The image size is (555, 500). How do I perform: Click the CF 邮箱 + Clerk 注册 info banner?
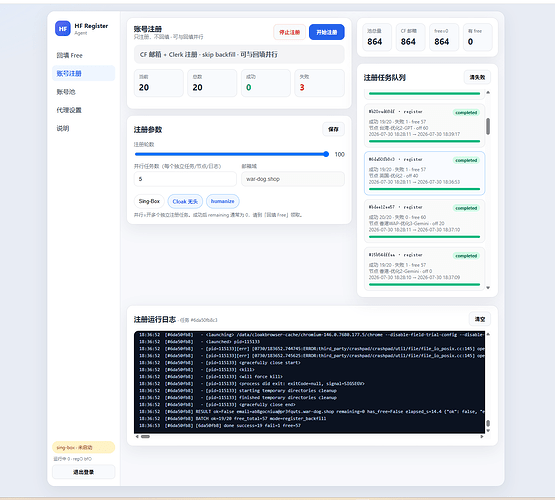tap(239, 54)
